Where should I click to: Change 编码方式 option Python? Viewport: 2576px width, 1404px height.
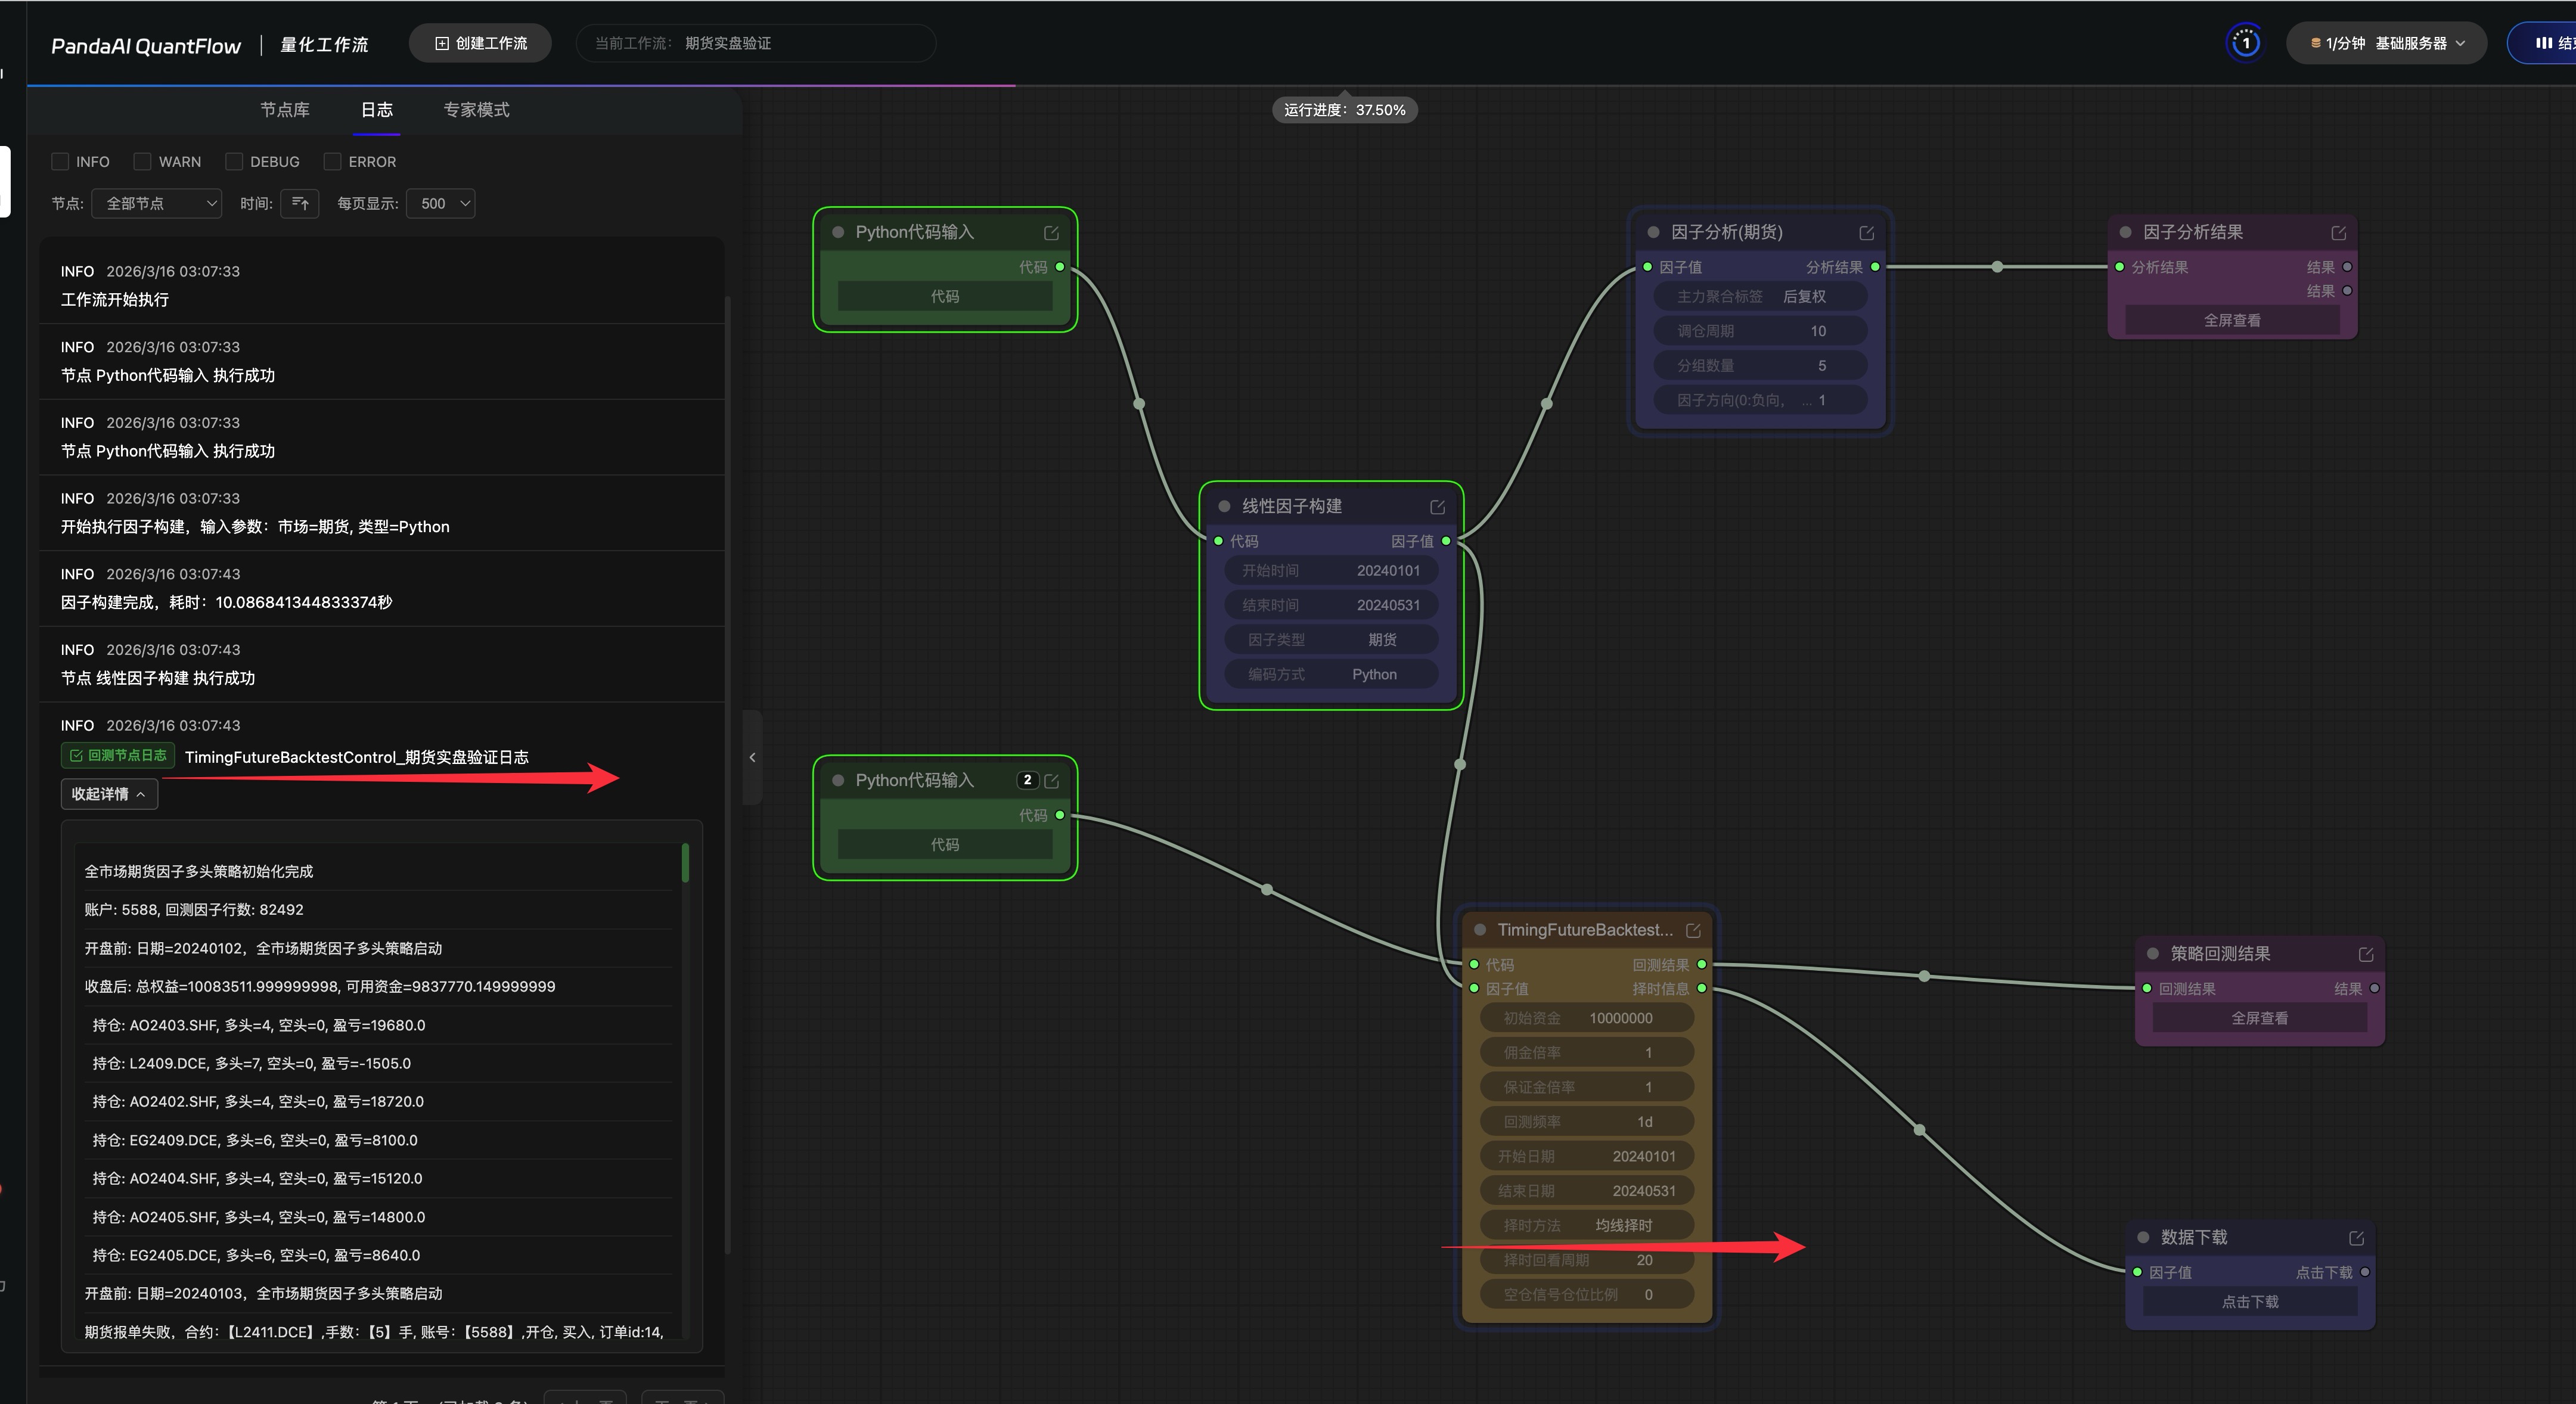[x=1331, y=675]
